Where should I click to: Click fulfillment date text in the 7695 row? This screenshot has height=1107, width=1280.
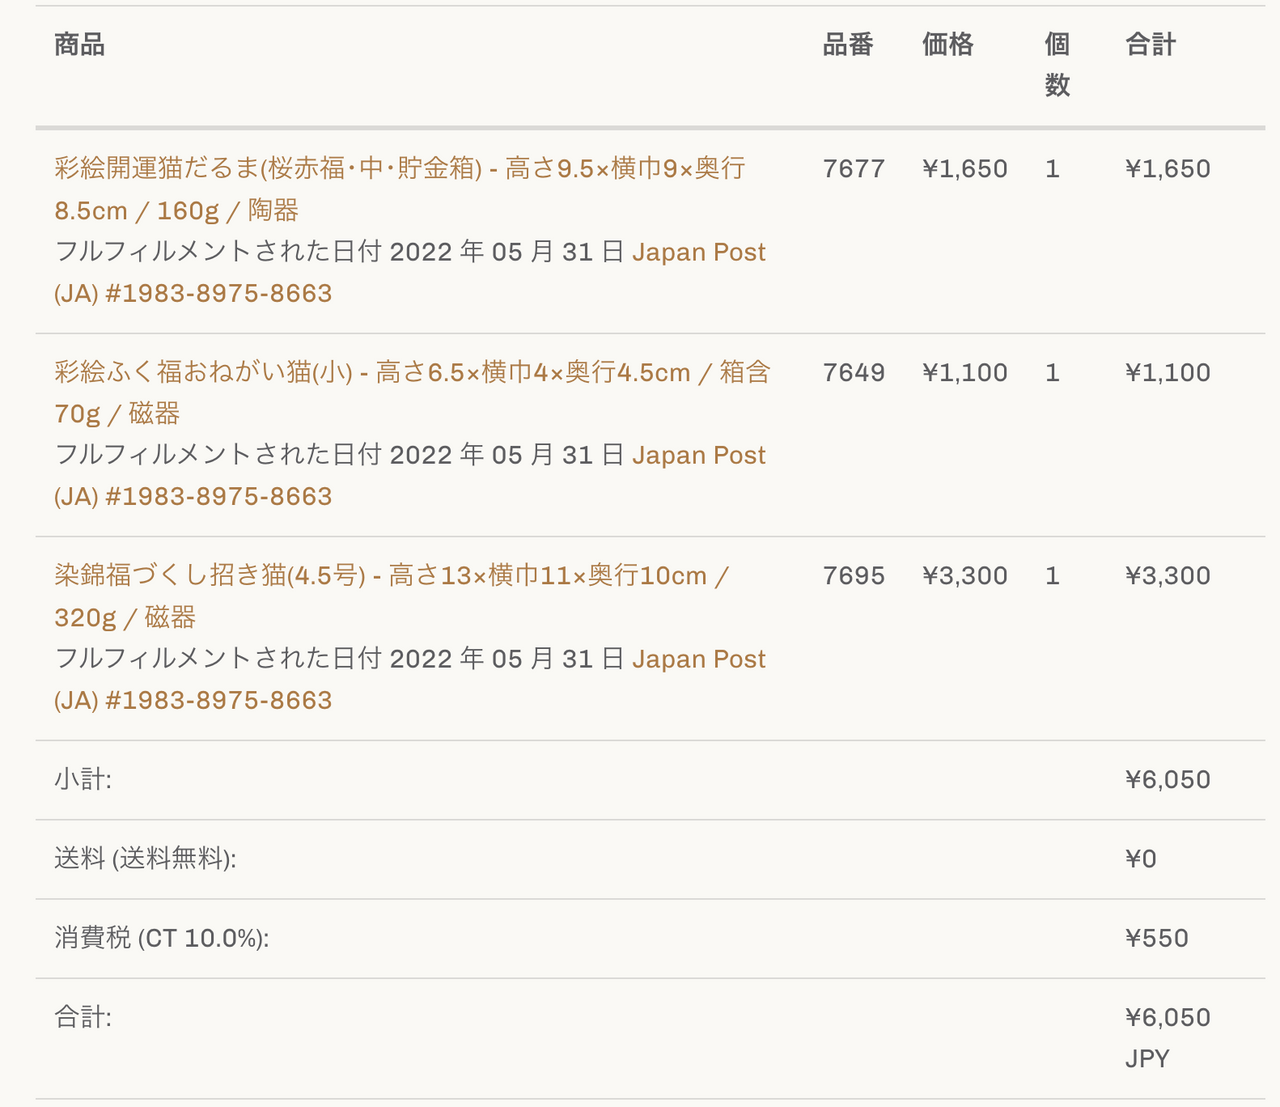pyautogui.click(x=340, y=659)
